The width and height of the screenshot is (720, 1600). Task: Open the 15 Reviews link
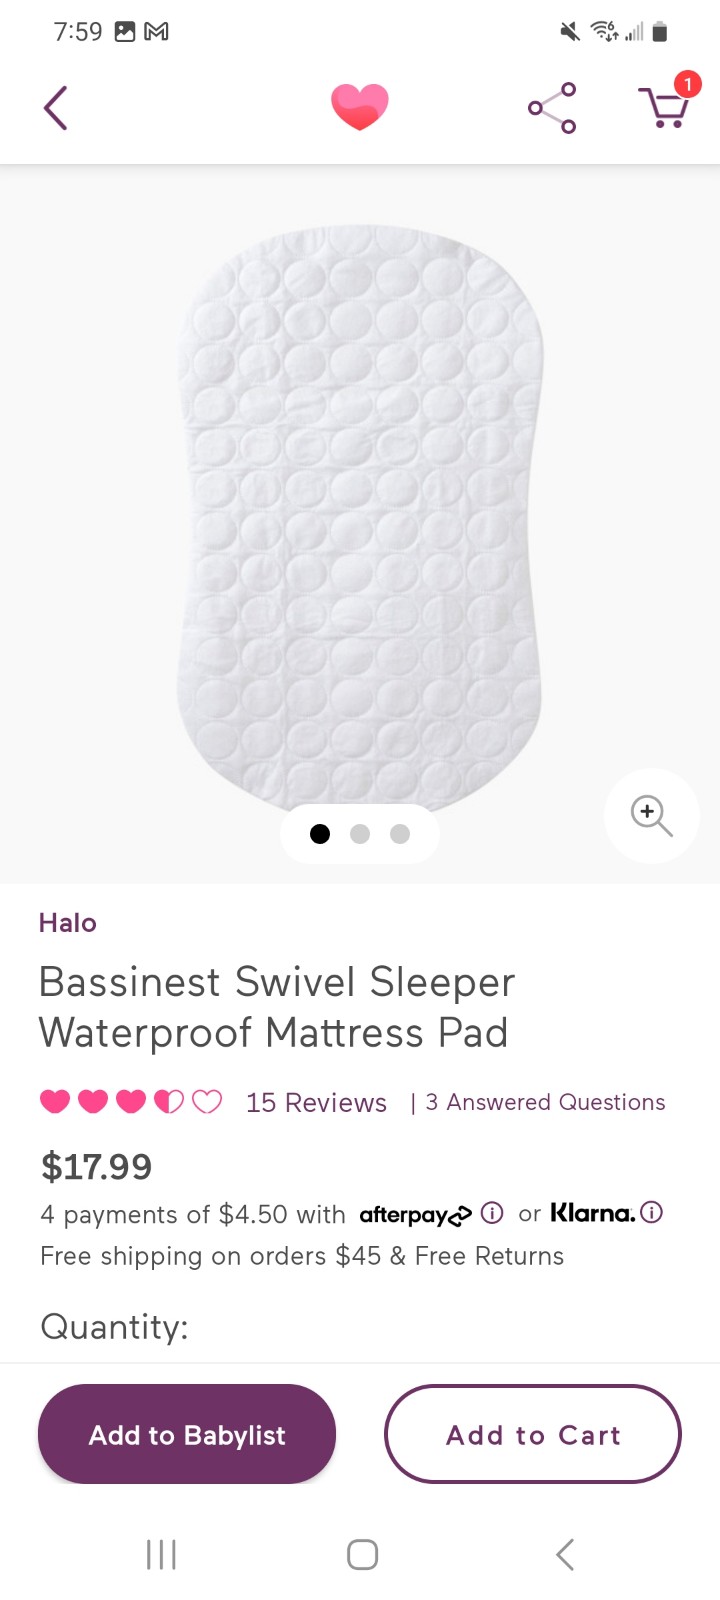[316, 1102]
